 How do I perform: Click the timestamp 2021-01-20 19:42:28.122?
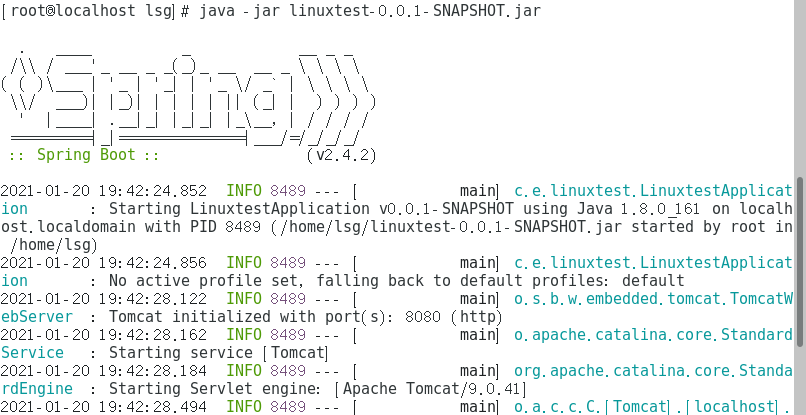point(103,299)
